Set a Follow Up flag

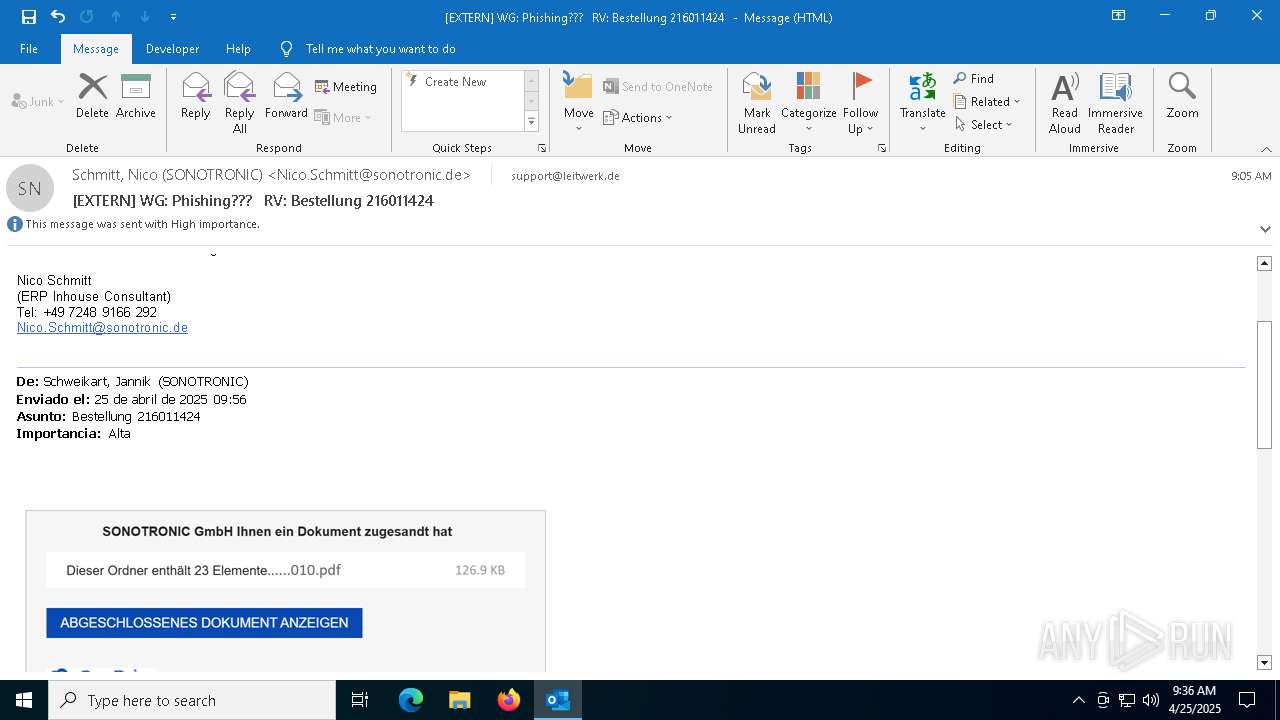860,103
